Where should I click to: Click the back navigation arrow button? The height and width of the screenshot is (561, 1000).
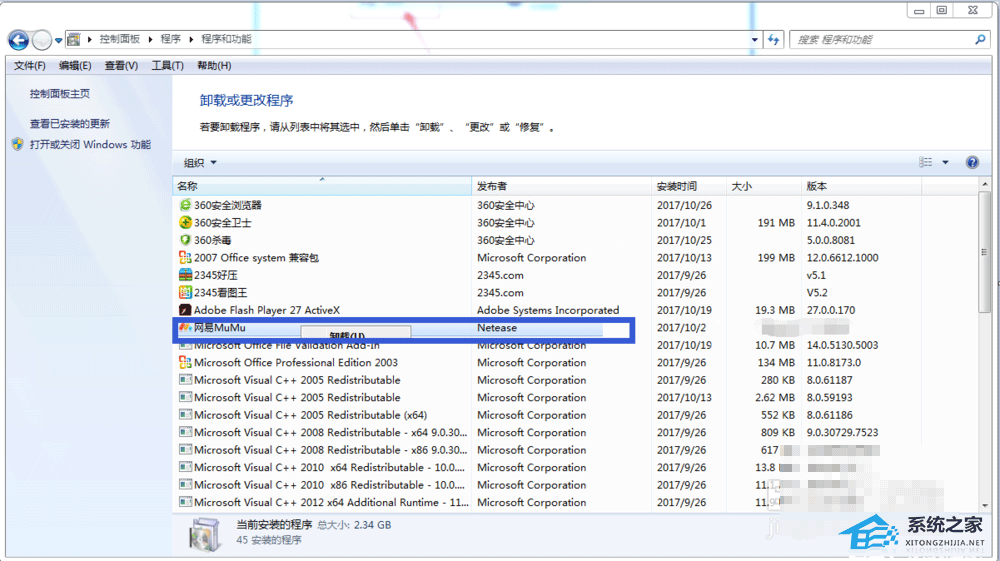19,40
